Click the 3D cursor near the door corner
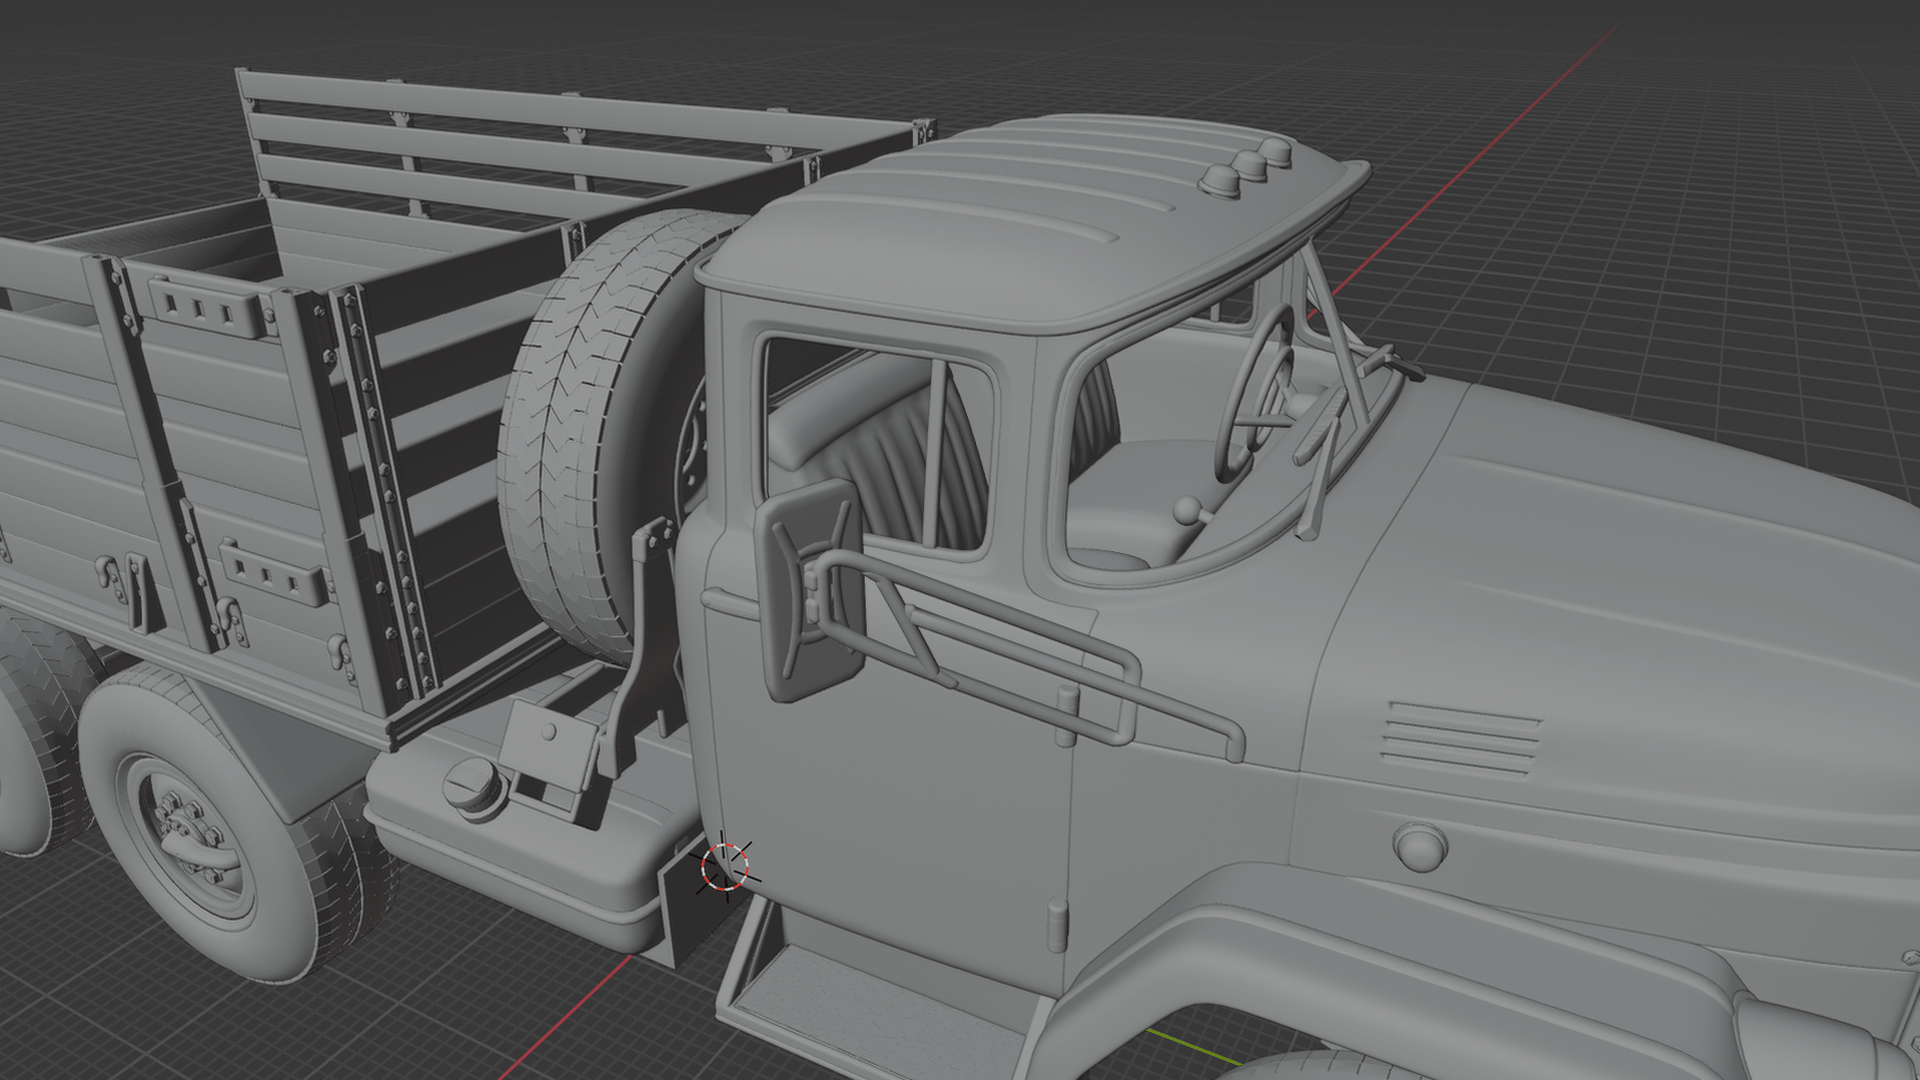The height and width of the screenshot is (1080, 1920). coord(724,866)
